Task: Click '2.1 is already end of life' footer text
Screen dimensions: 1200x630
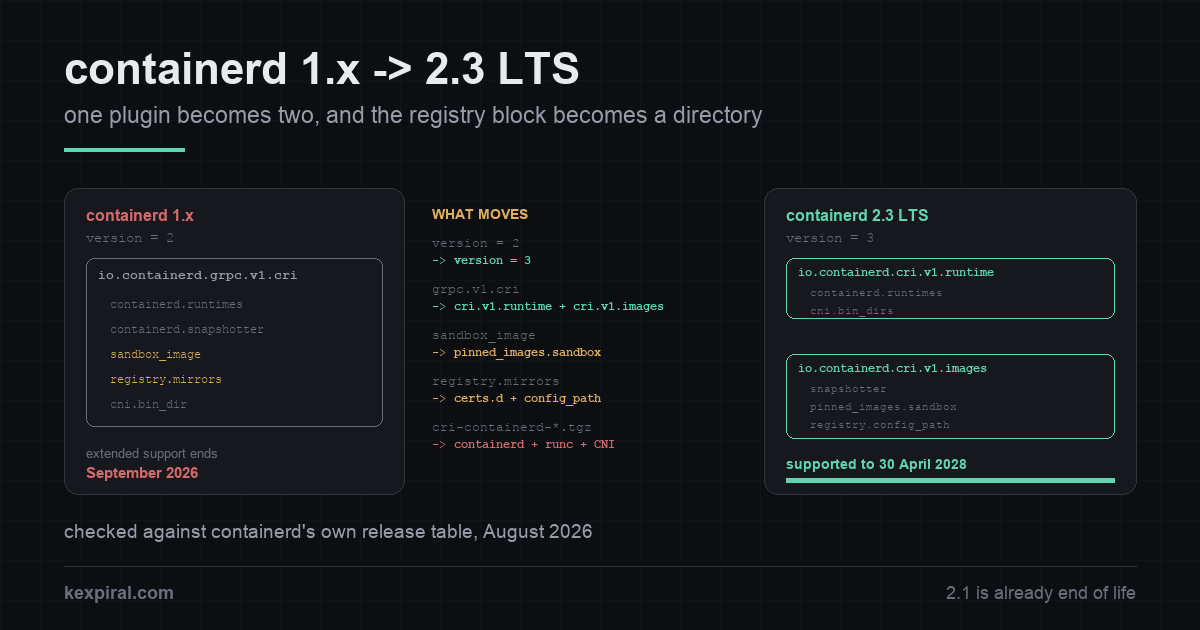Action: [x=1041, y=593]
